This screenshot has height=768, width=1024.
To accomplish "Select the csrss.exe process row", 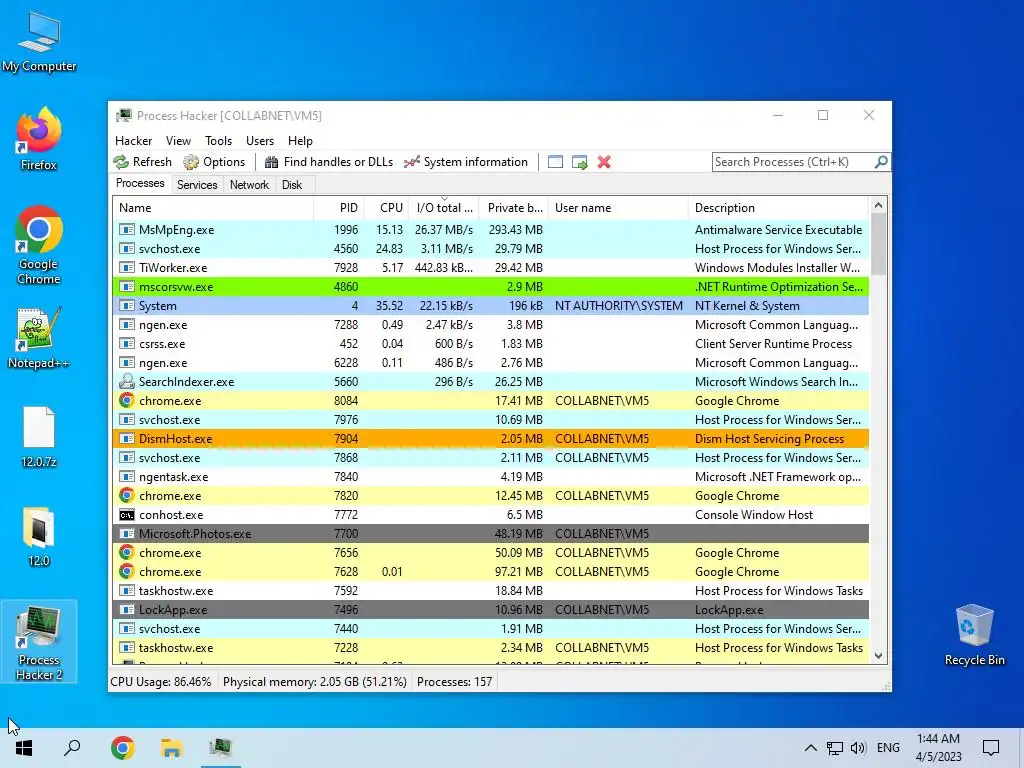I will click(490, 344).
